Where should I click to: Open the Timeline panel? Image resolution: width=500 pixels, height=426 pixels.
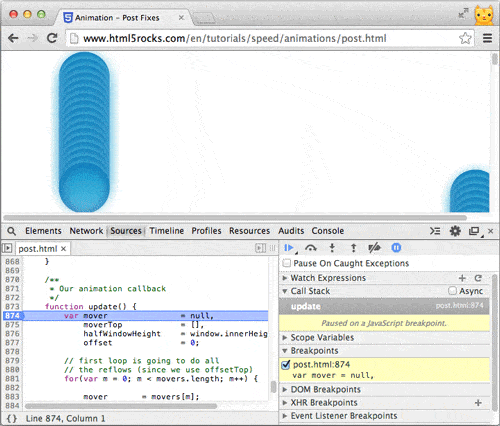167,231
